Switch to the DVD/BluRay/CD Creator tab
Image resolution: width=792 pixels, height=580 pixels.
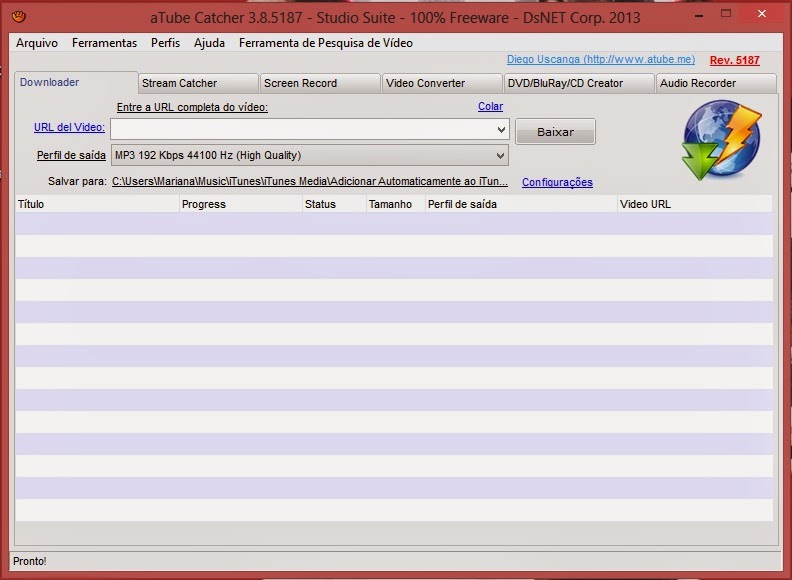tap(579, 83)
